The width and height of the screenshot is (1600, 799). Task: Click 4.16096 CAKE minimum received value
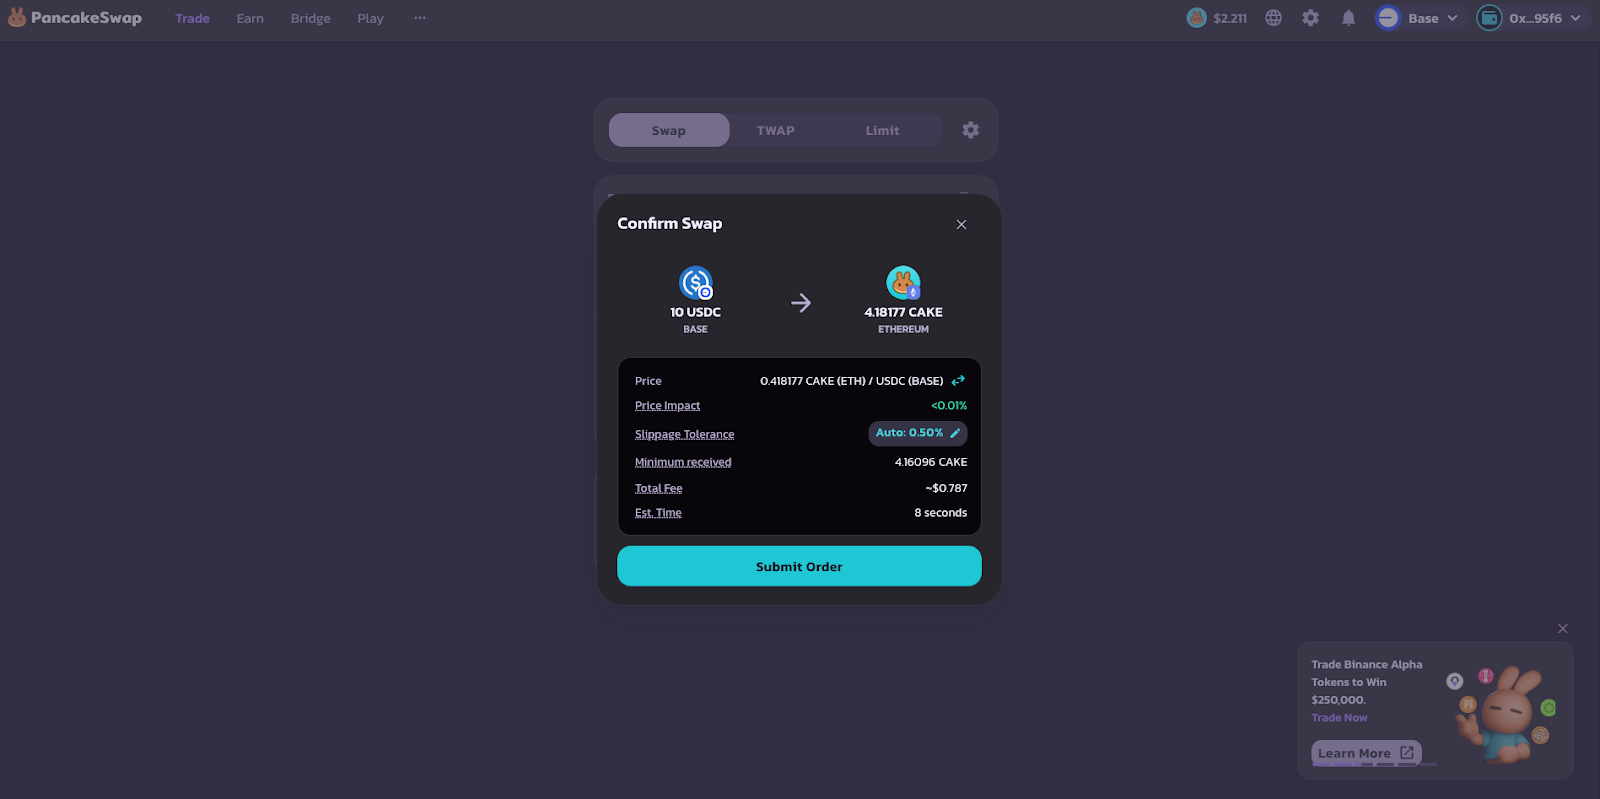pos(931,462)
